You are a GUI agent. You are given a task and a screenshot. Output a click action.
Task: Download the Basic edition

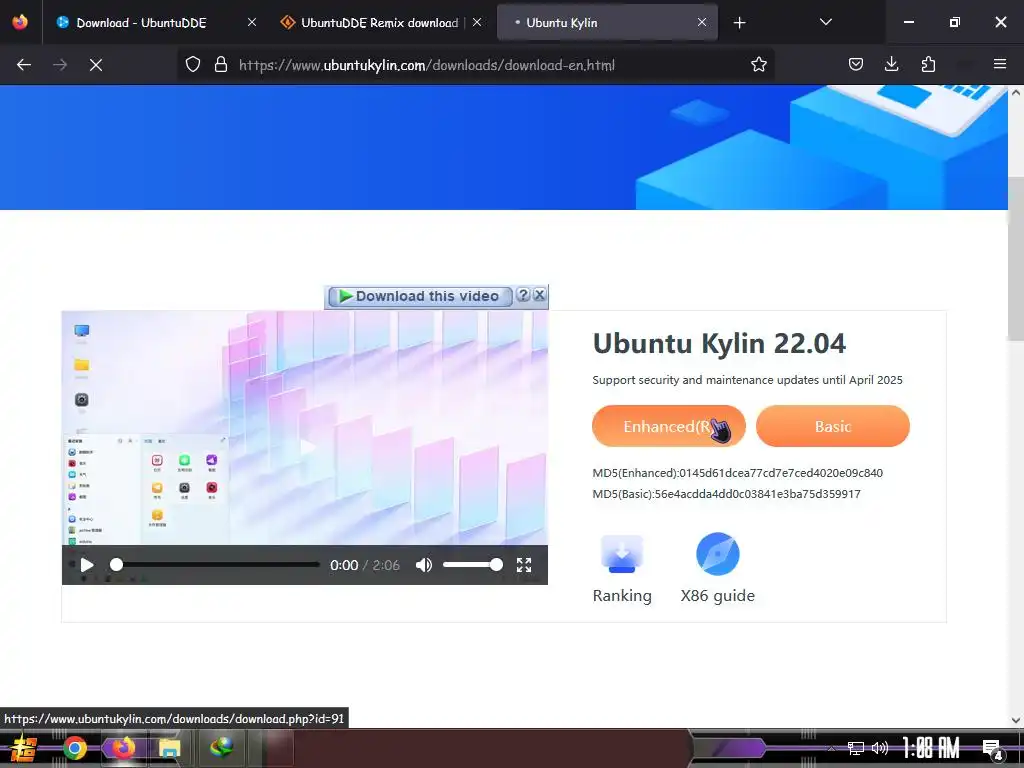[833, 426]
